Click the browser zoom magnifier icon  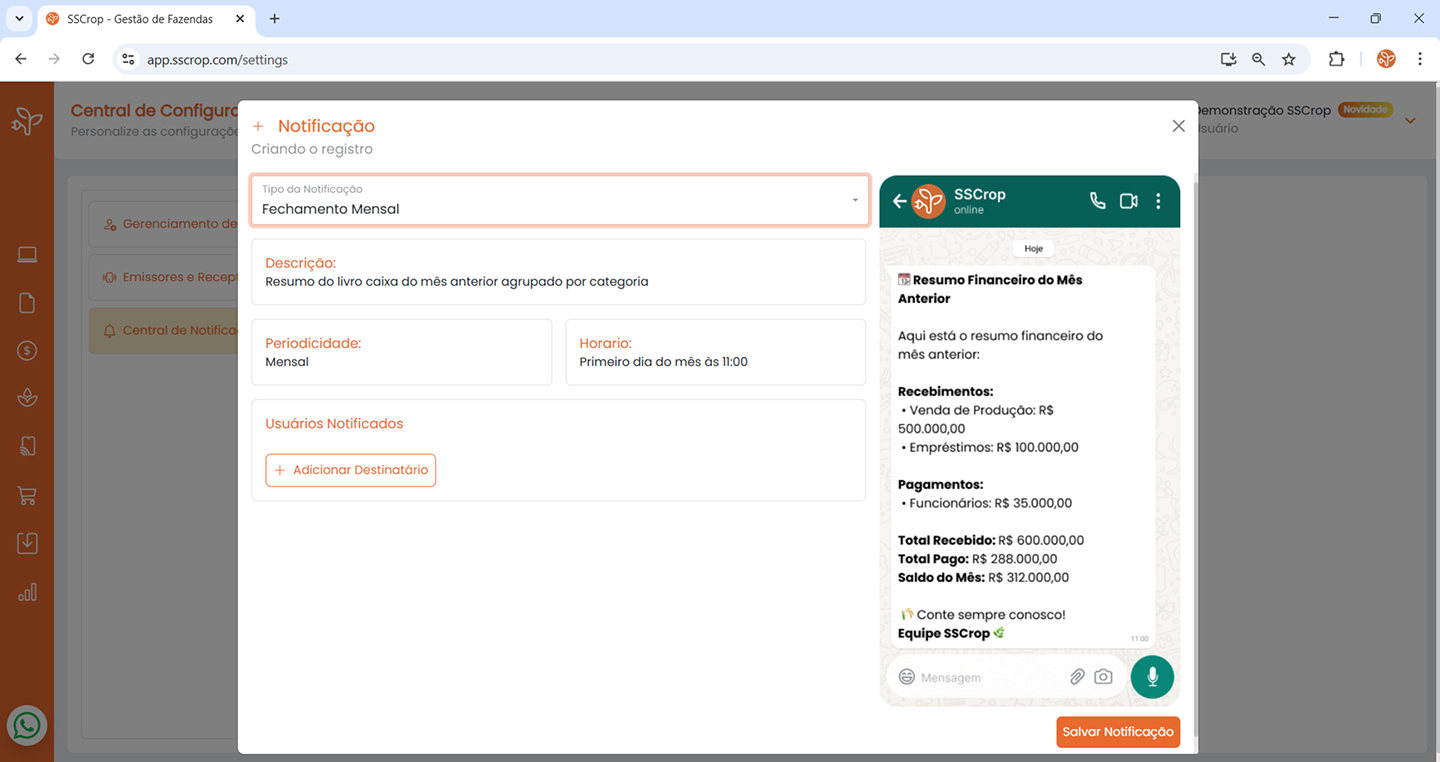[1258, 59]
